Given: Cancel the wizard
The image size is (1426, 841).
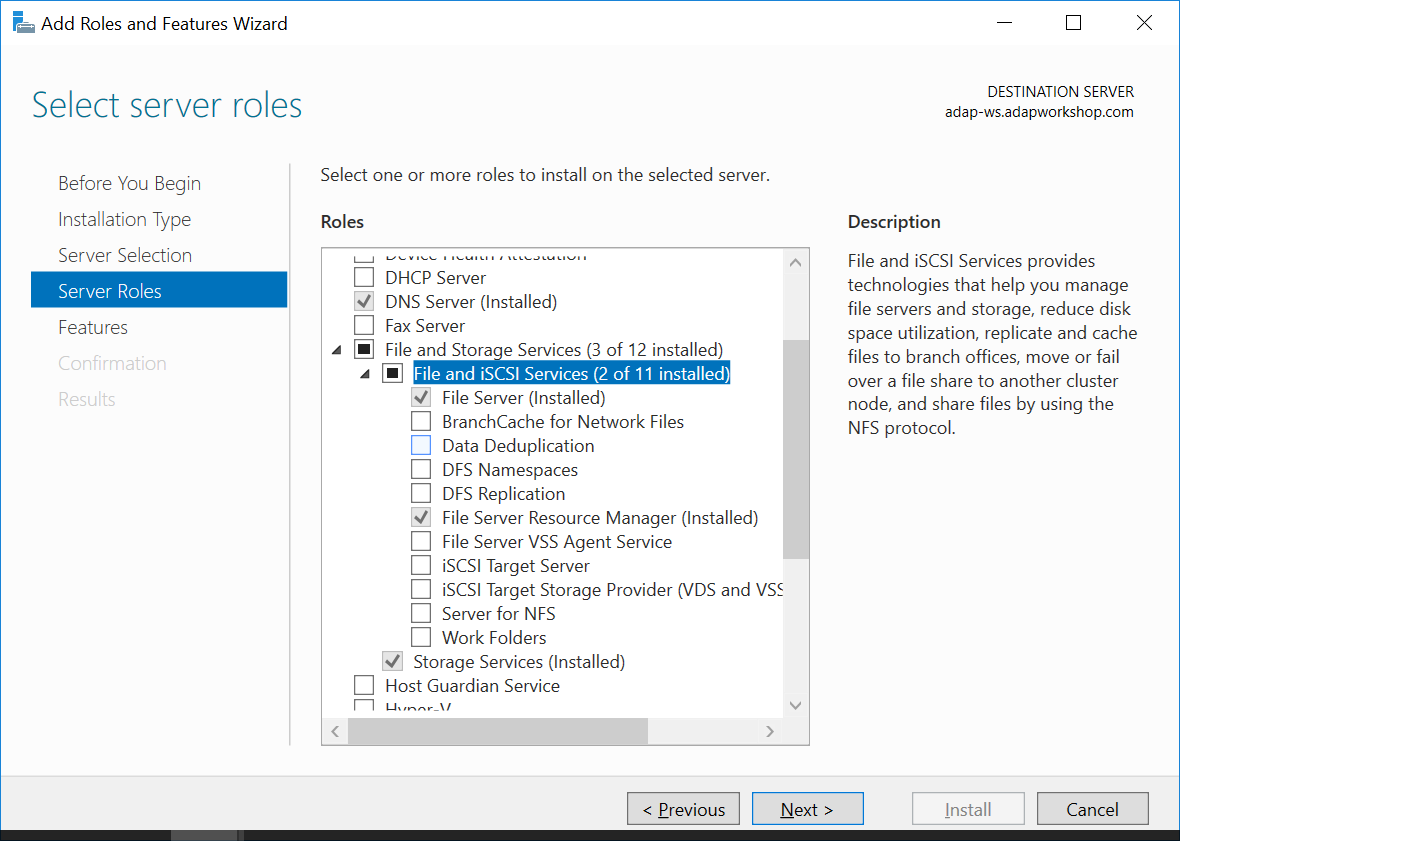Looking at the screenshot, I should click(x=1092, y=809).
